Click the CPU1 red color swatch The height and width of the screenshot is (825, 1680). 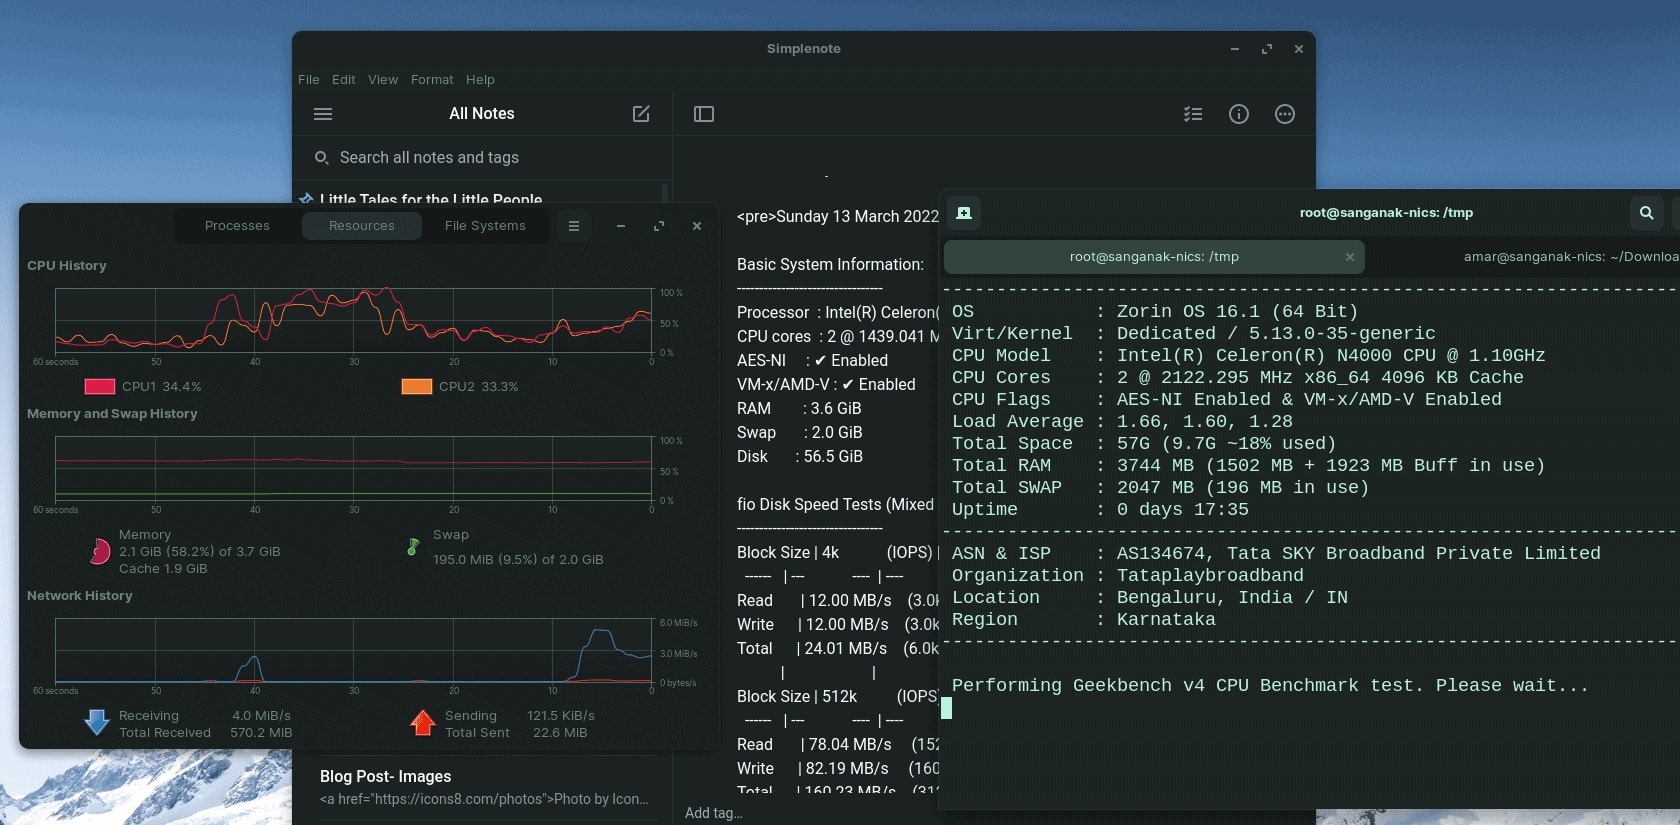tap(100, 386)
